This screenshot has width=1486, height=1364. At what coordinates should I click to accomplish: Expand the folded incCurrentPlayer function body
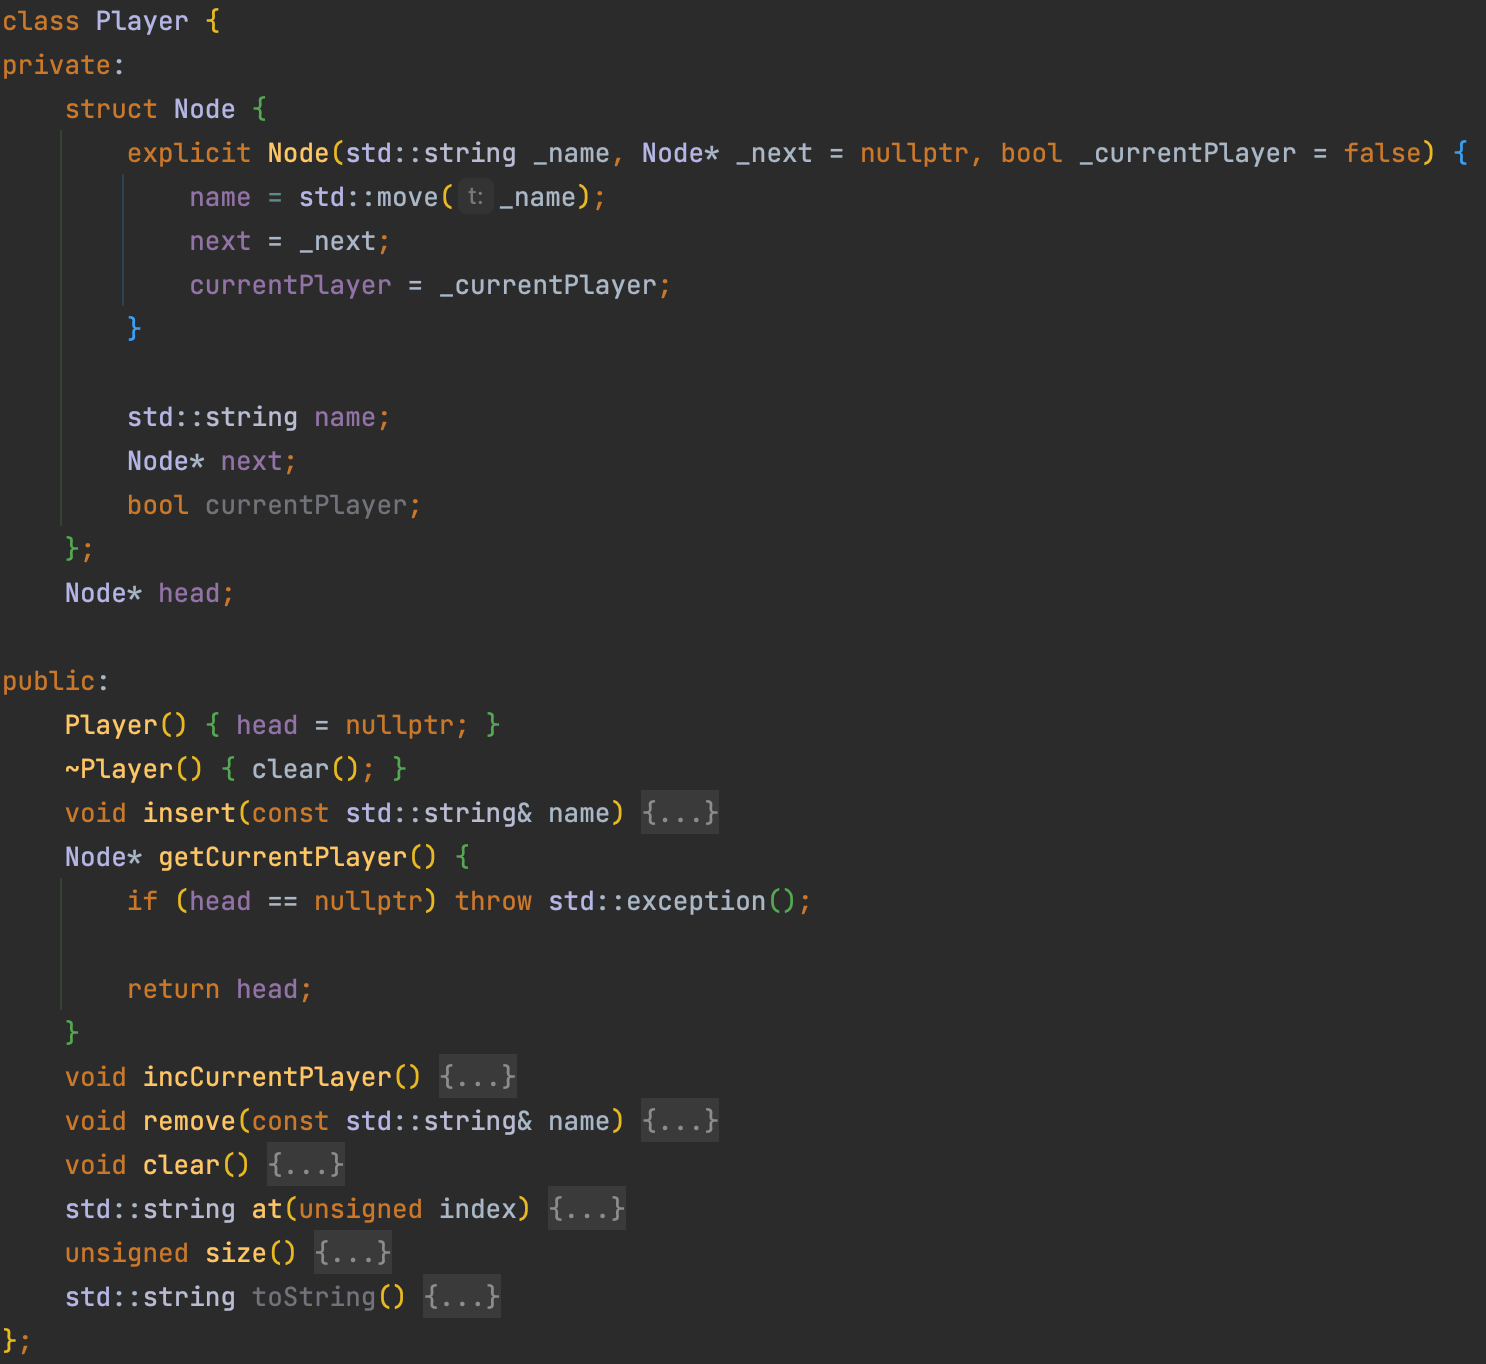point(478,1076)
